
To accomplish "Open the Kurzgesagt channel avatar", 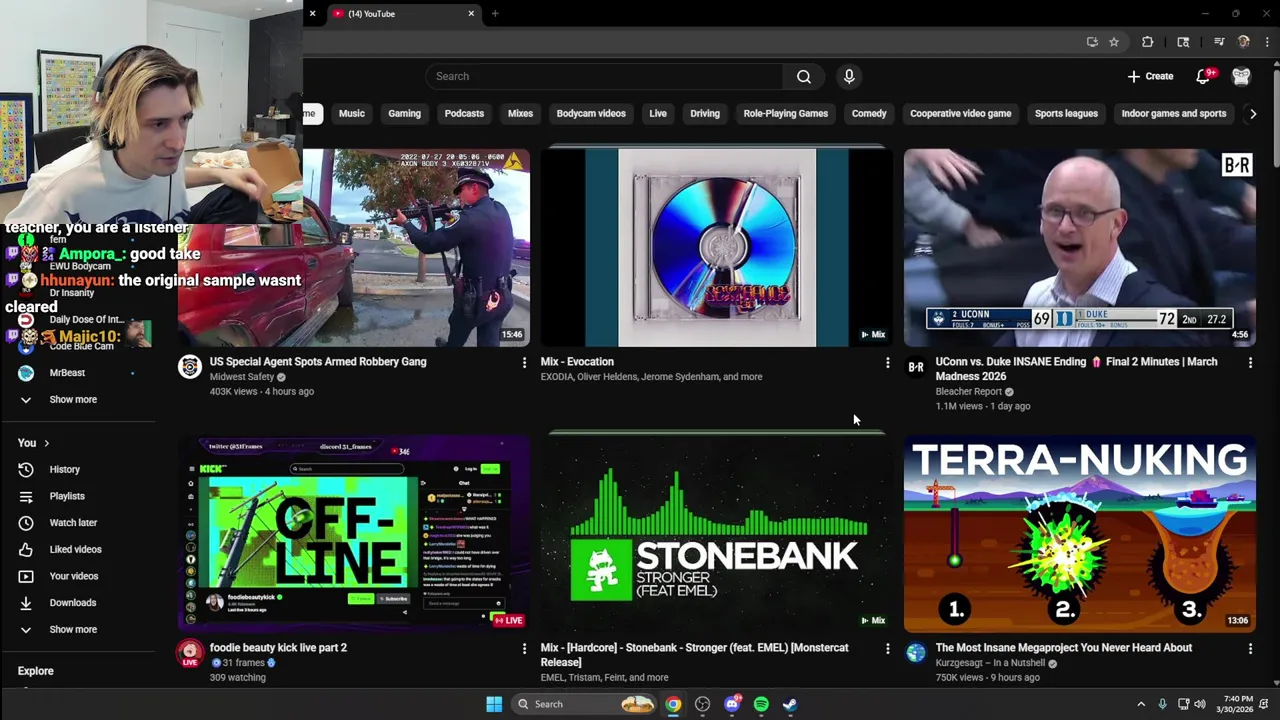I will pos(916,653).
